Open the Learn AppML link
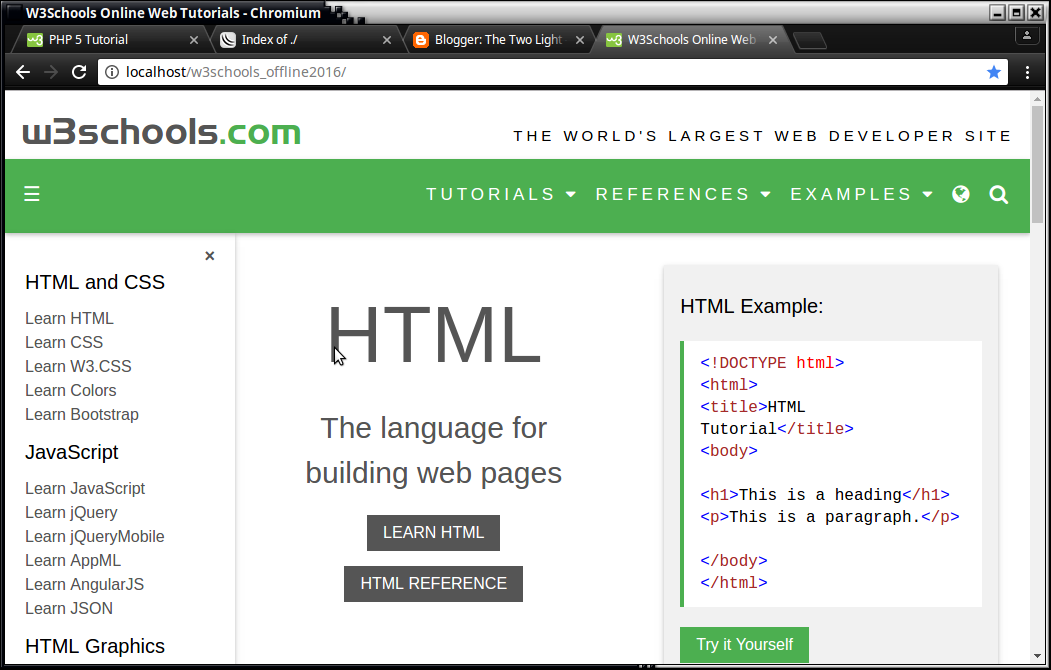 pyautogui.click(x=72, y=561)
